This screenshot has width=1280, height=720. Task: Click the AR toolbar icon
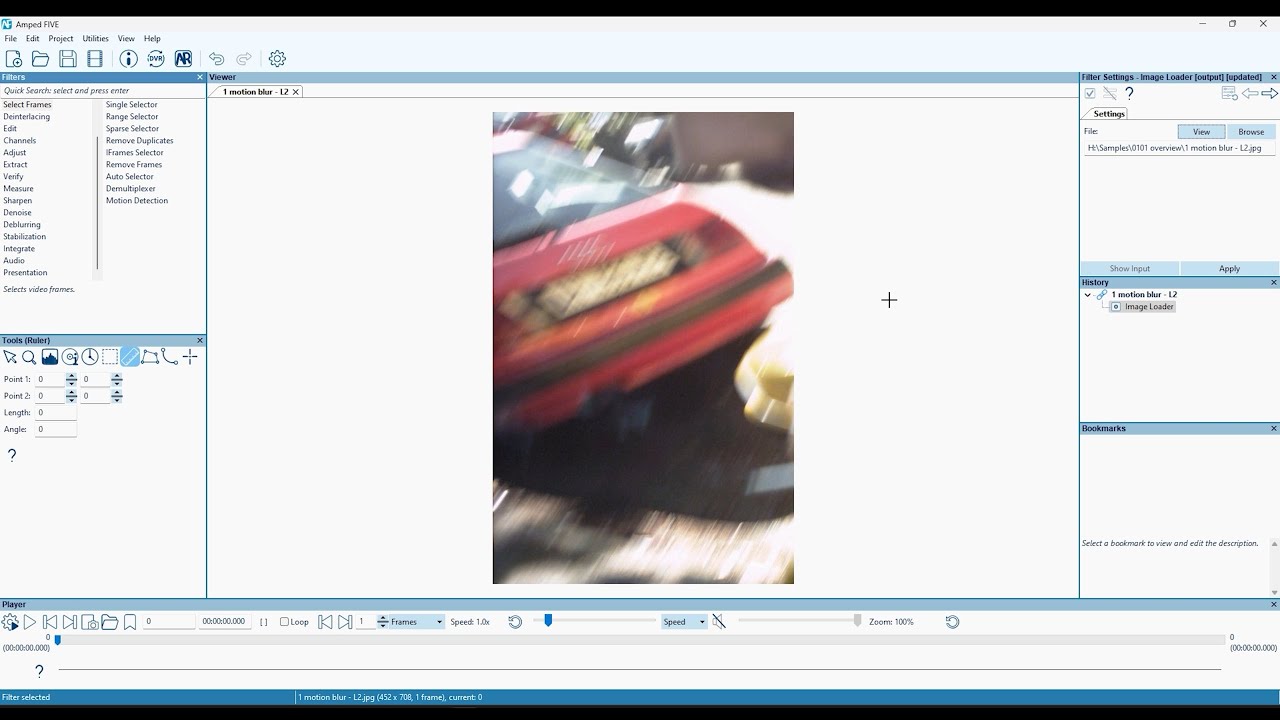(x=183, y=59)
